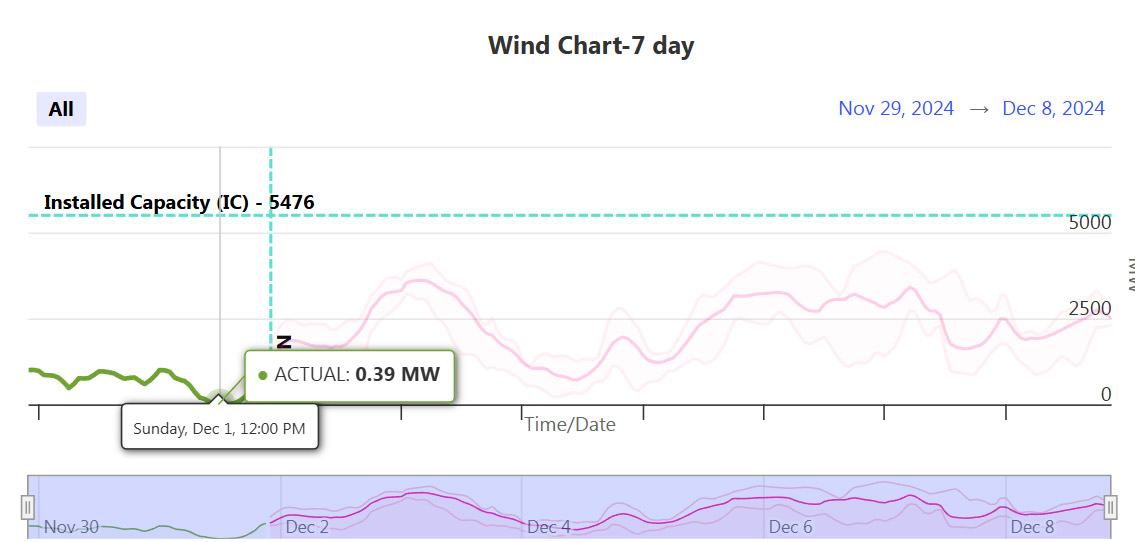Grab the right navigator range handle
This screenshot has height=542, width=1135.
tap(1111, 507)
